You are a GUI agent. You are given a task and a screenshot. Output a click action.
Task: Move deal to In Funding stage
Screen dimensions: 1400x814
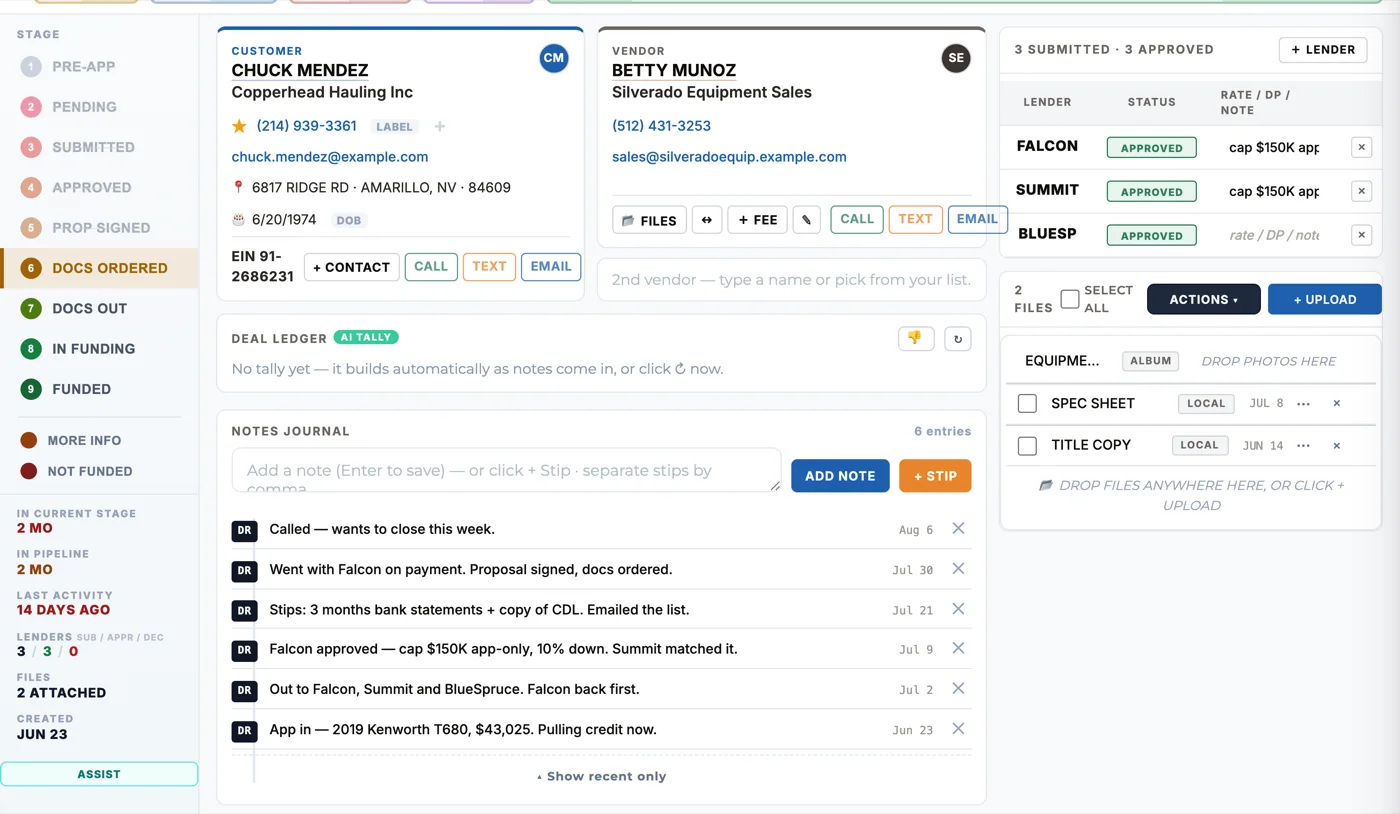[99, 349]
